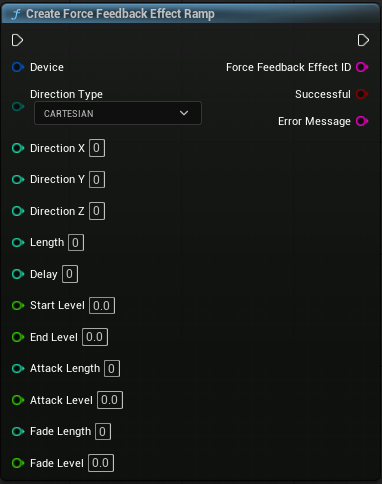The image size is (382, 484).
Task: Click the Direction Y value field
Action: click(97, 180)
